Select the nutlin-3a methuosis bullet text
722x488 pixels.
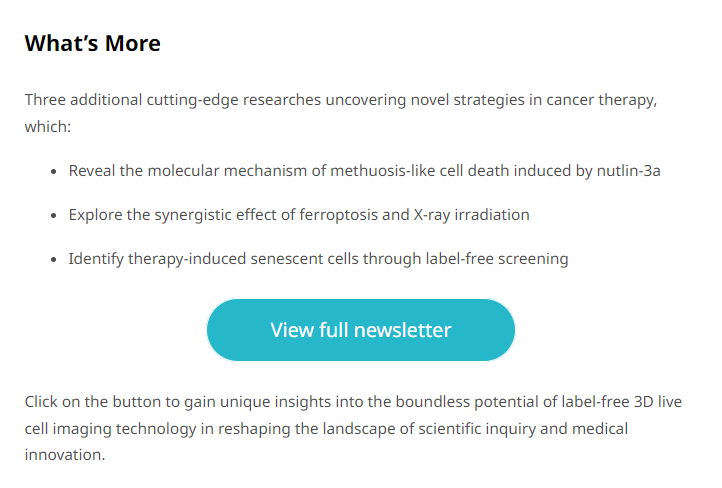365,171
